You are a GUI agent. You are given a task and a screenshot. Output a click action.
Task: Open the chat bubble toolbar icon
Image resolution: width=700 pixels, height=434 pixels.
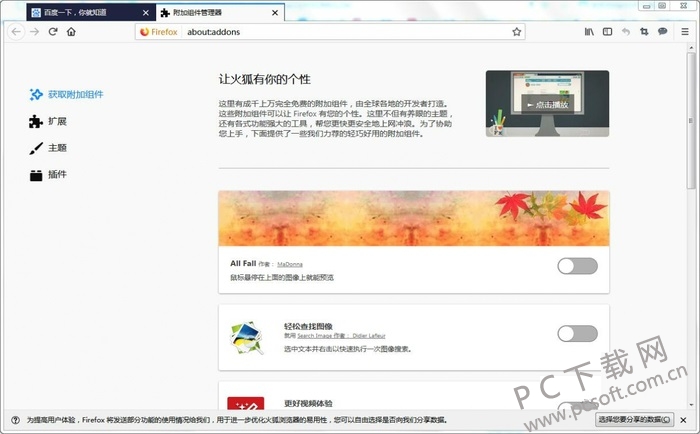(x=662, y=31)
